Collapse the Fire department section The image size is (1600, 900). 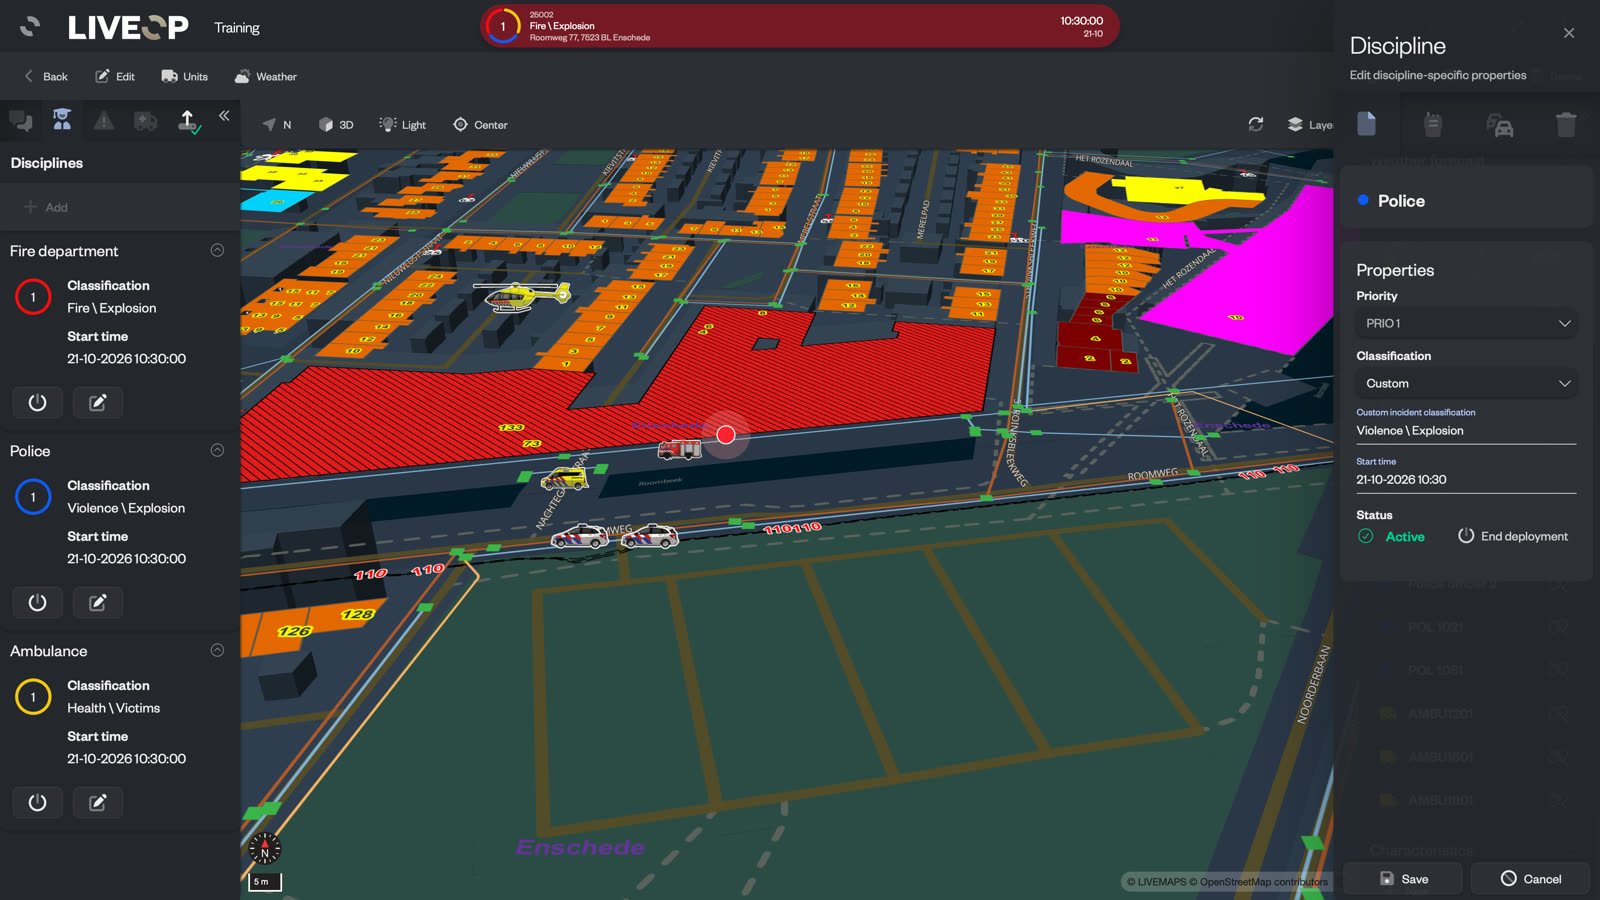217,250
